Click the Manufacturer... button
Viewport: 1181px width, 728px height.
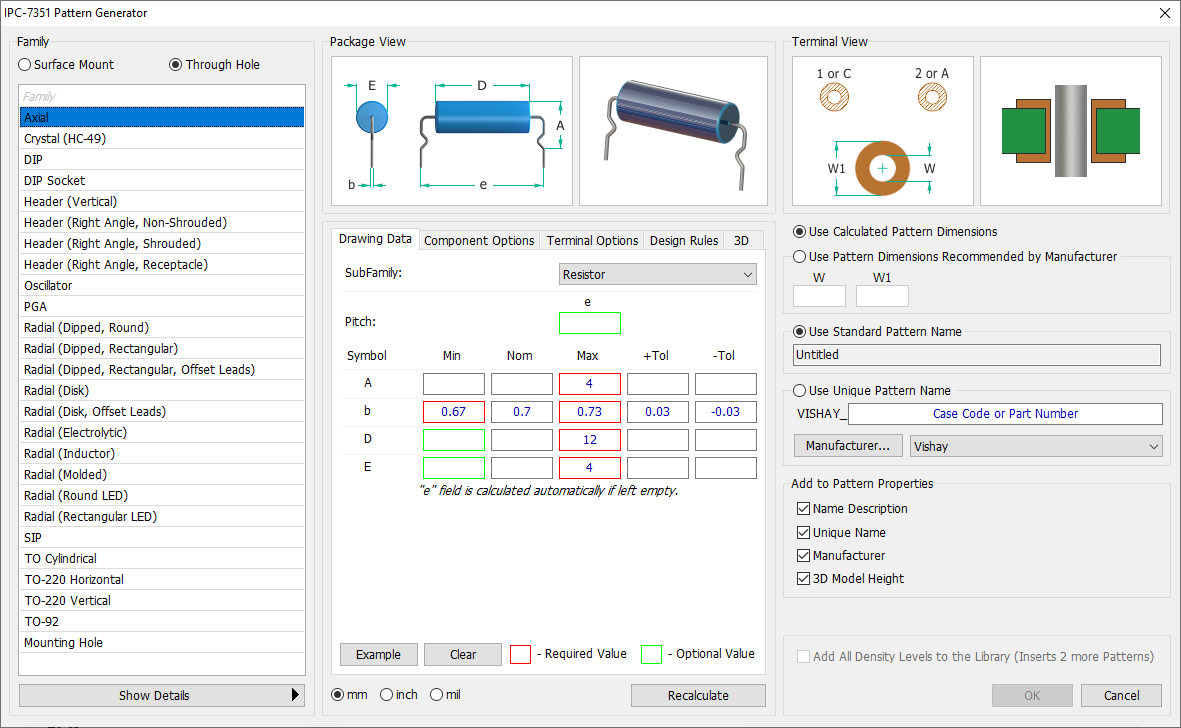(x=848, y=446)
